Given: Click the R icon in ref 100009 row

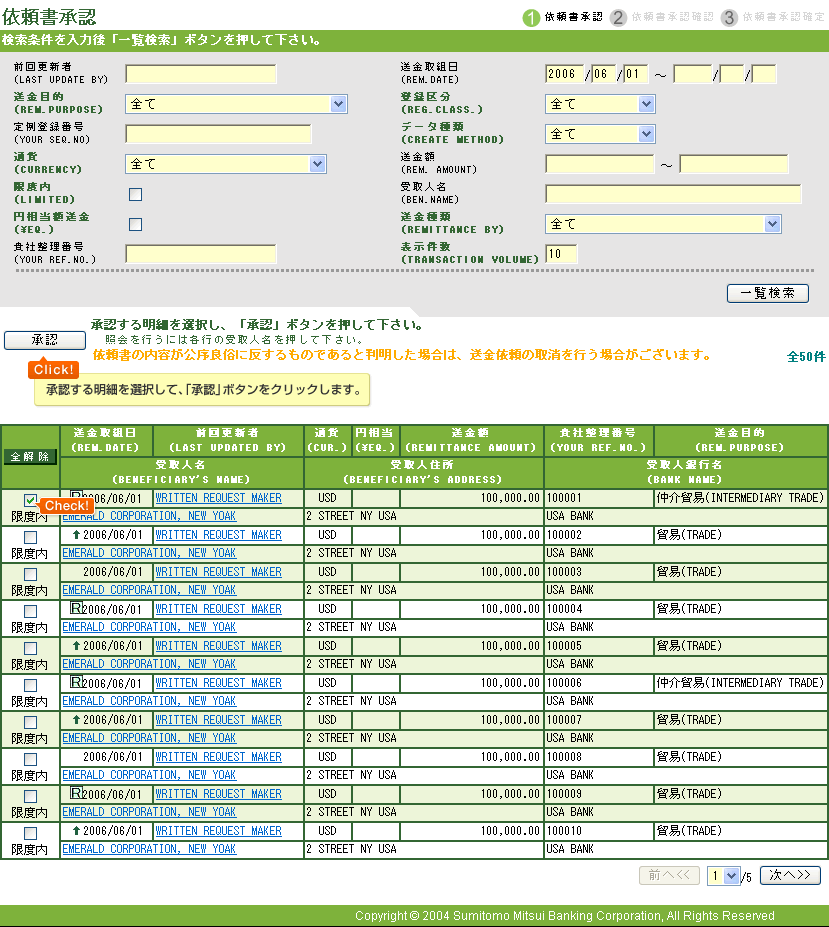Looking at the screenshot, I should pos(76,793).
